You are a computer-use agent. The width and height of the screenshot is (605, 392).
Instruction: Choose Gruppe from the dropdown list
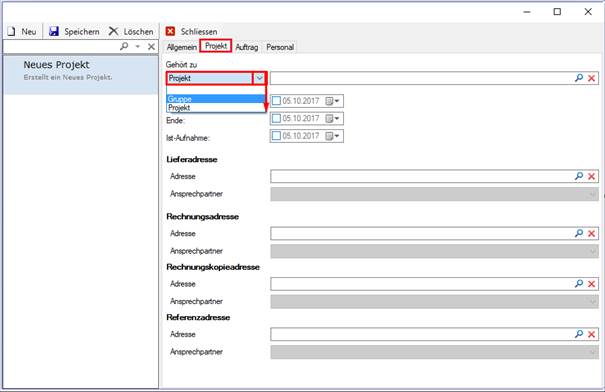(216, 99)
